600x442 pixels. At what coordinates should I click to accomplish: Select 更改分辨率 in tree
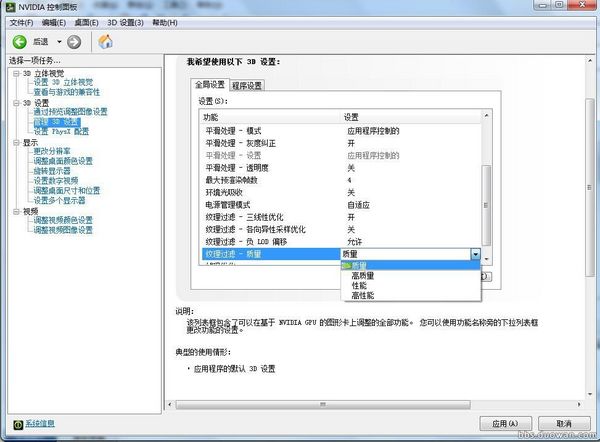52,151
